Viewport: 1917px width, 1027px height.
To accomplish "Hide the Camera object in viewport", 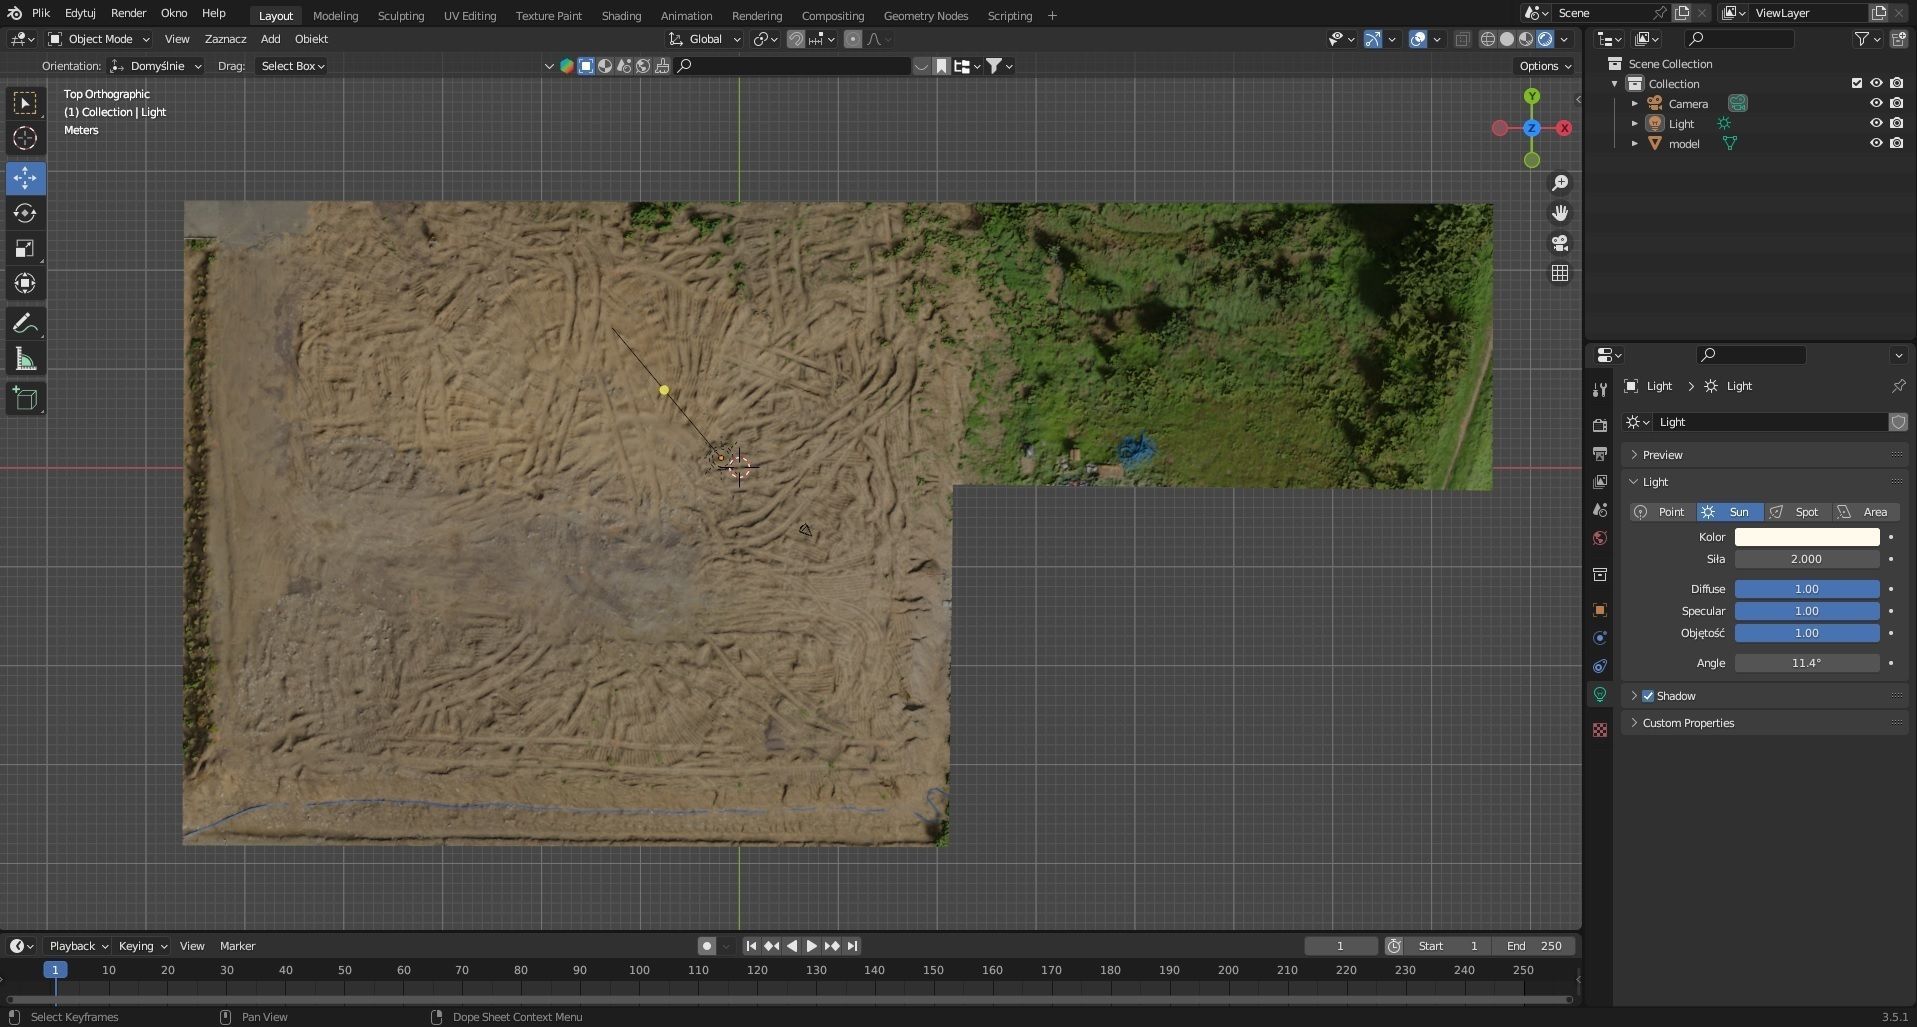I will point(1876,103).
